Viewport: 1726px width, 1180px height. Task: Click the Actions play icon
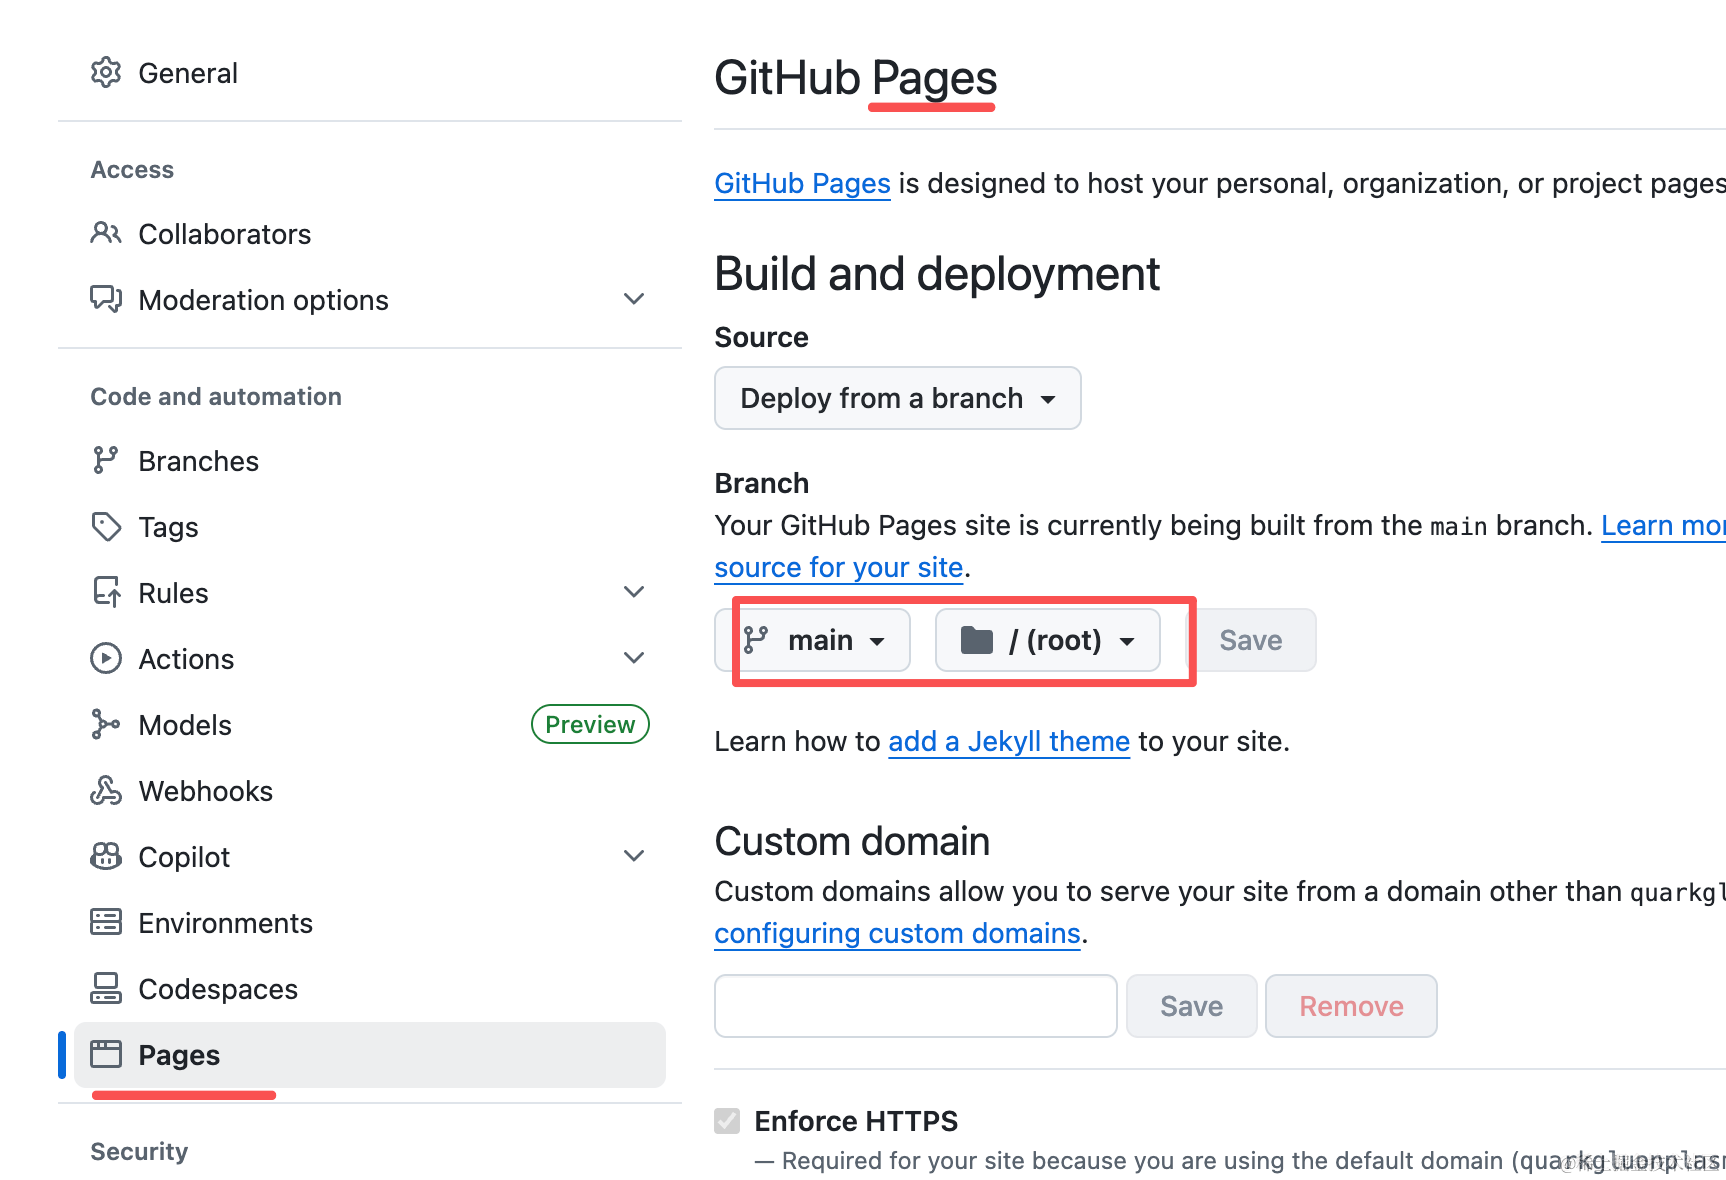[x=106, y=658]
